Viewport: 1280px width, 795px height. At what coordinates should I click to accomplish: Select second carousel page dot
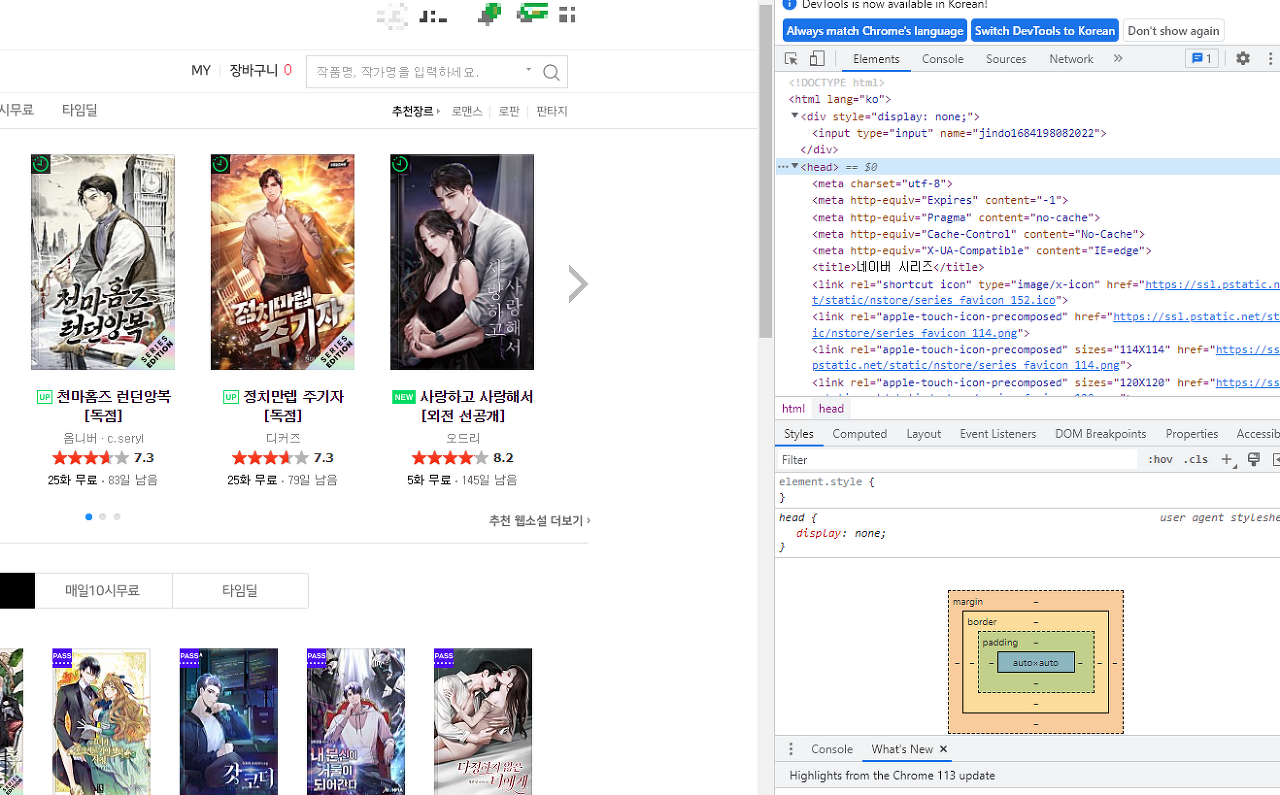(x=102, y=517)
